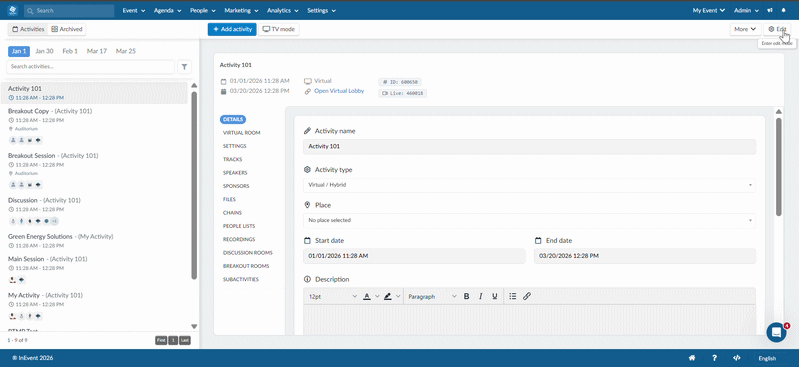
Task: Open the People menu
Action: [x=203, y=10]
